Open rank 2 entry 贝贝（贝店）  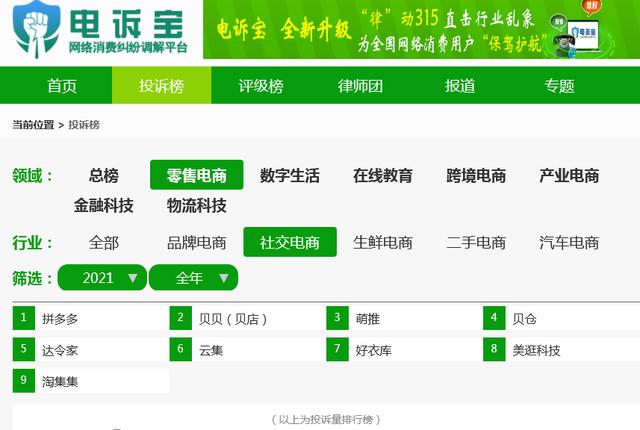click(248, 318)
